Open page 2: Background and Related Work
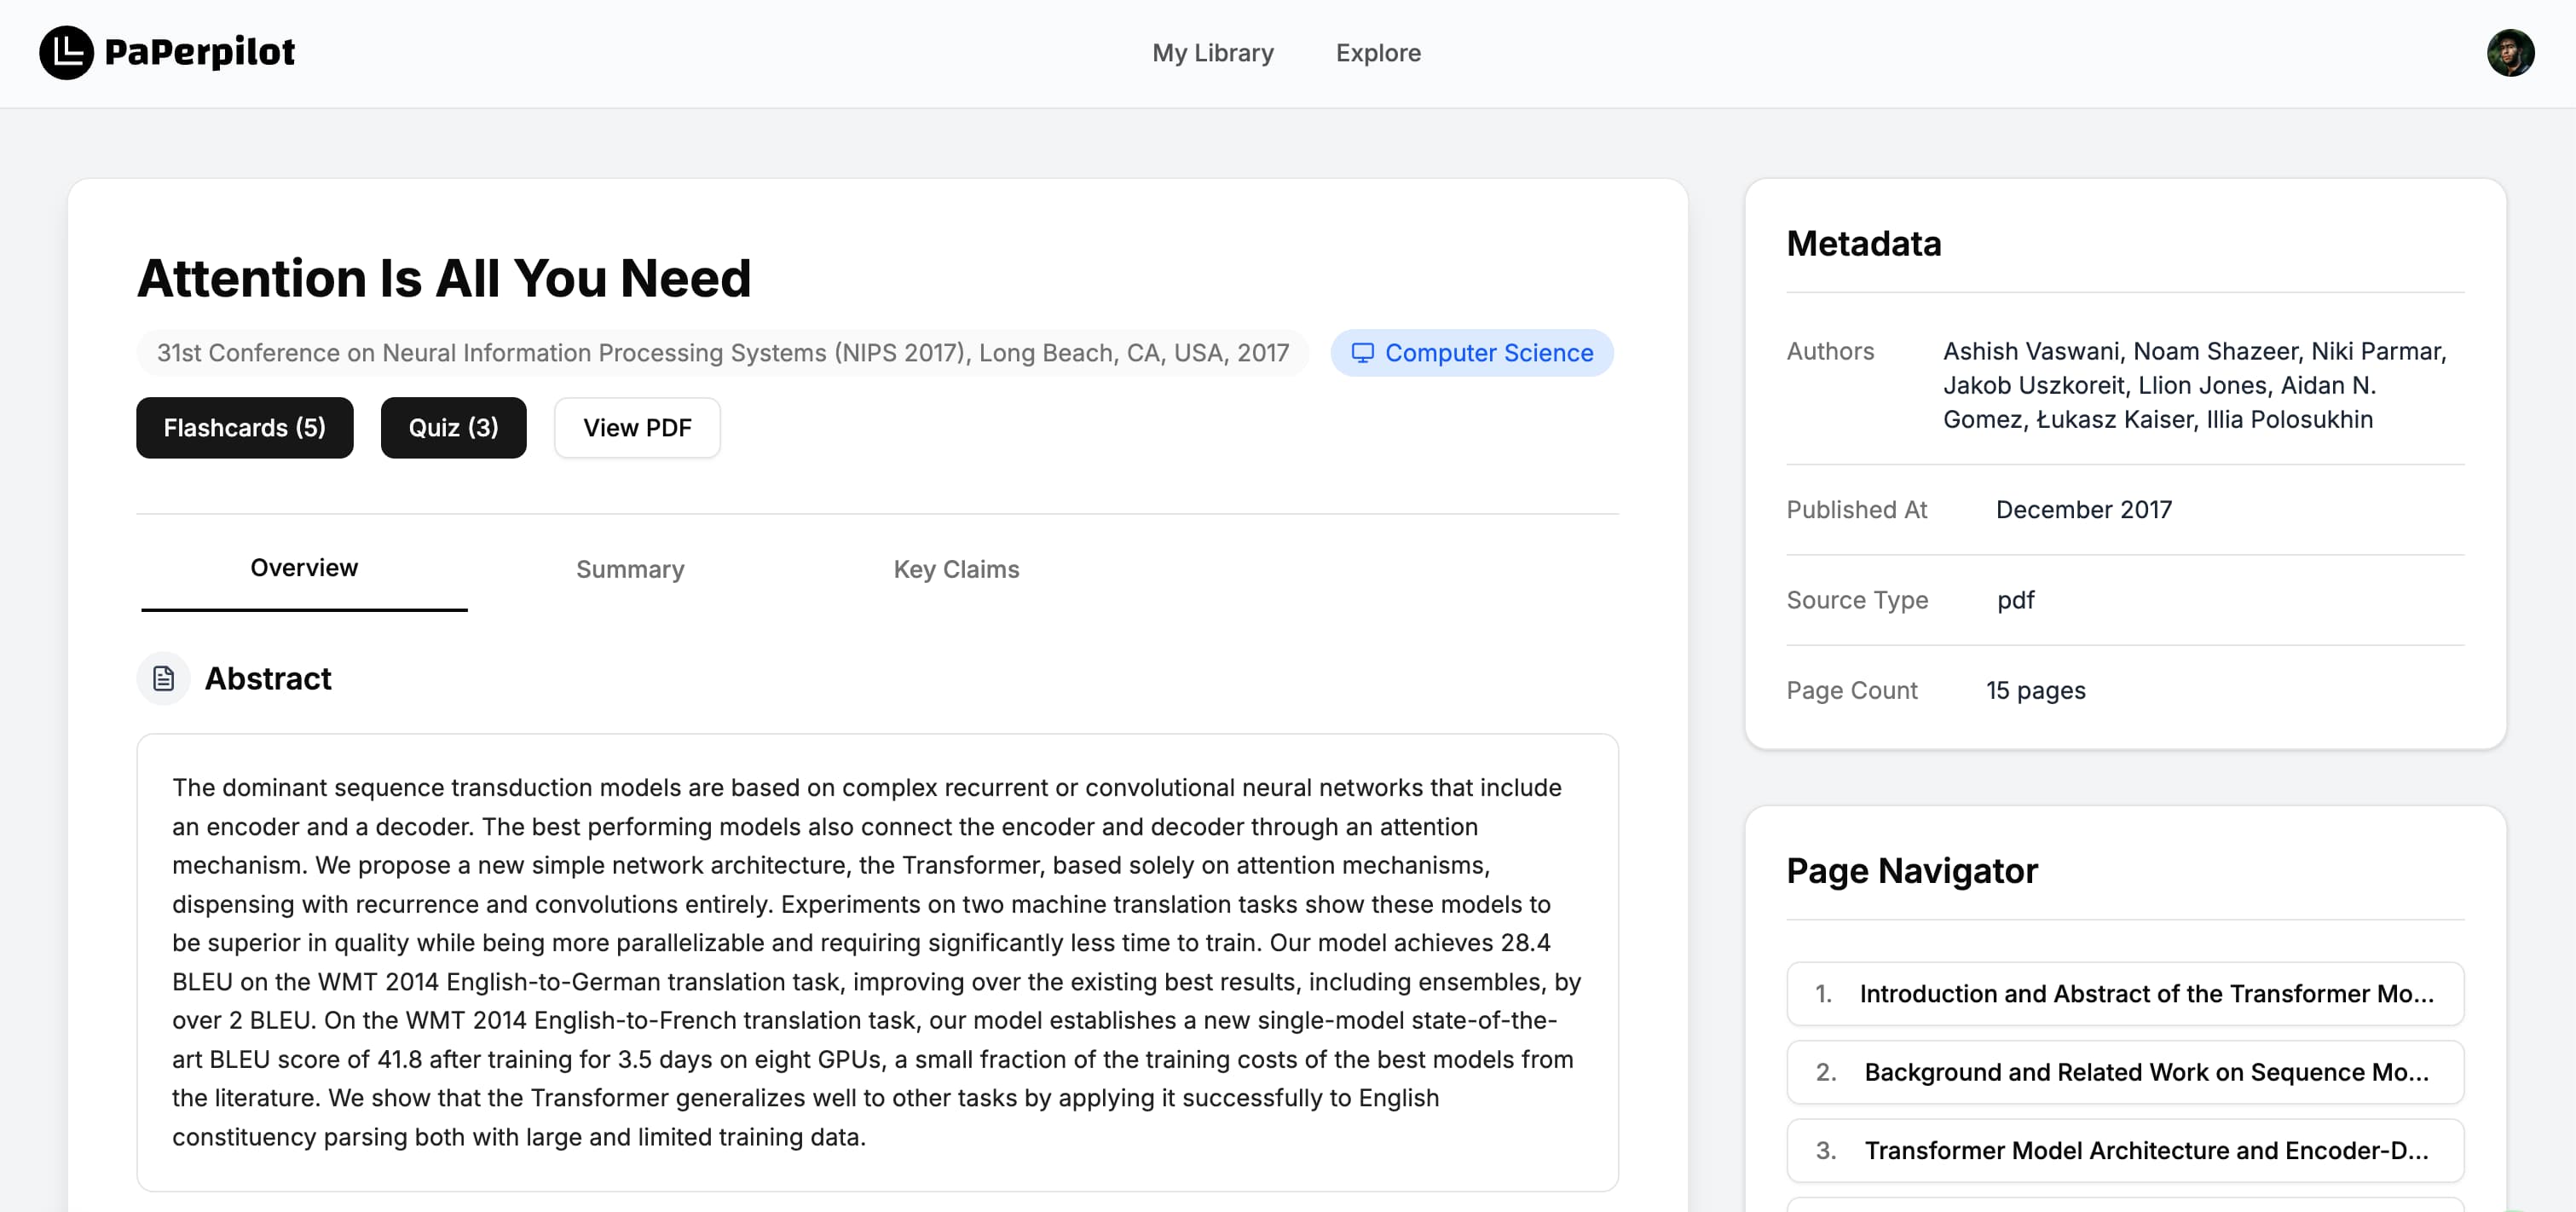The width and height of the screenshot is (2576, 1212). tap(2124, 1072)
